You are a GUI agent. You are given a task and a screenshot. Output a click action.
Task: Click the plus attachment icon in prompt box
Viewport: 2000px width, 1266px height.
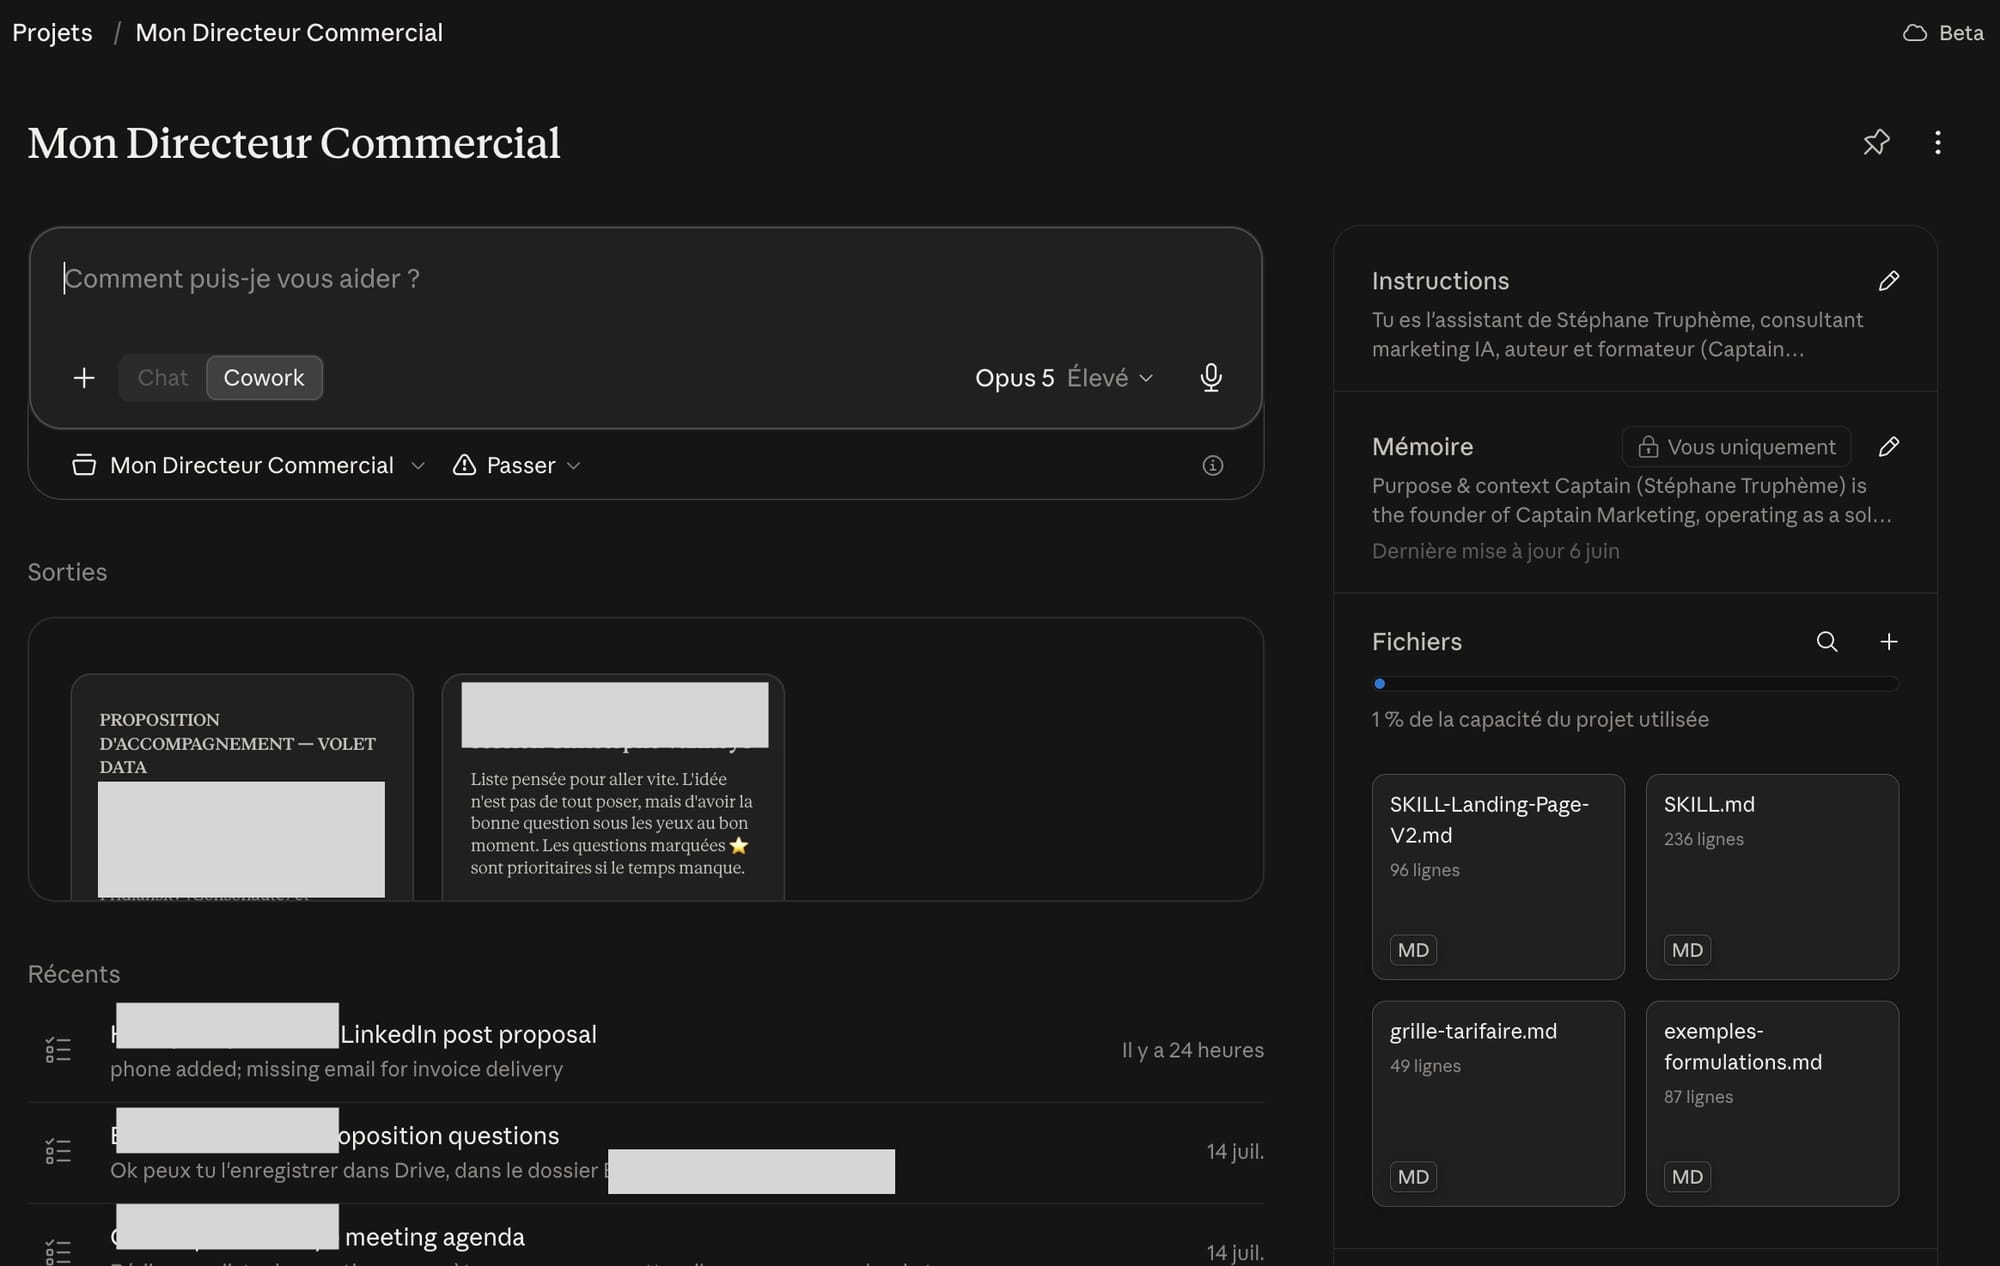pyautogui.click(x=84, y=377)
